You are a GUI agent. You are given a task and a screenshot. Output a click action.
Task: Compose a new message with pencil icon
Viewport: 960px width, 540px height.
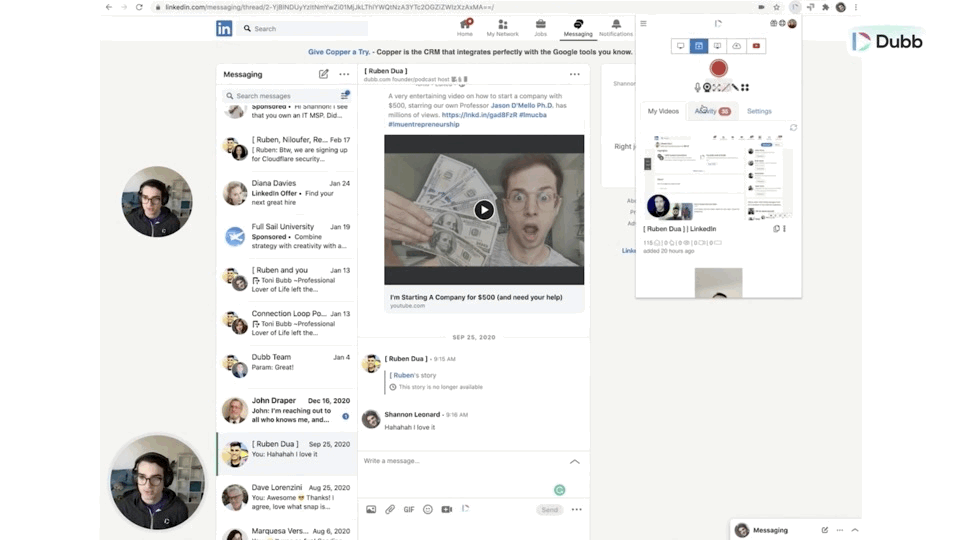[323, 74]
